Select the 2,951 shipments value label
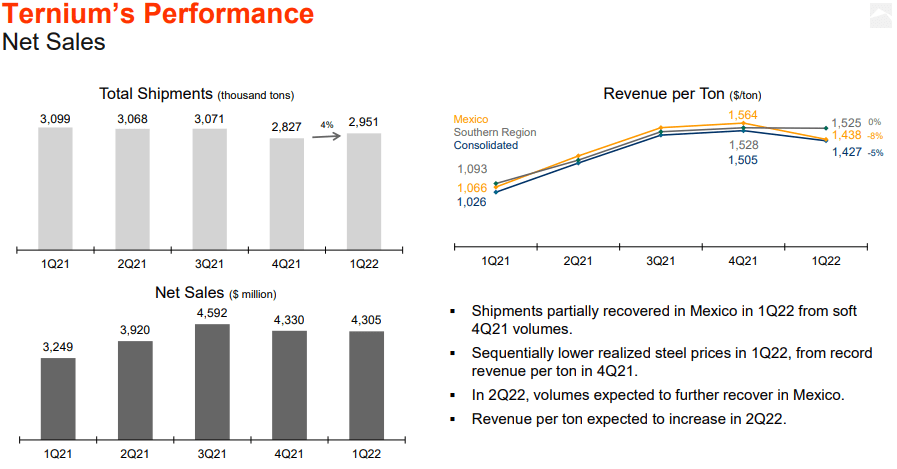This screenshot has width=897, height=469. [x=363, y=122]
